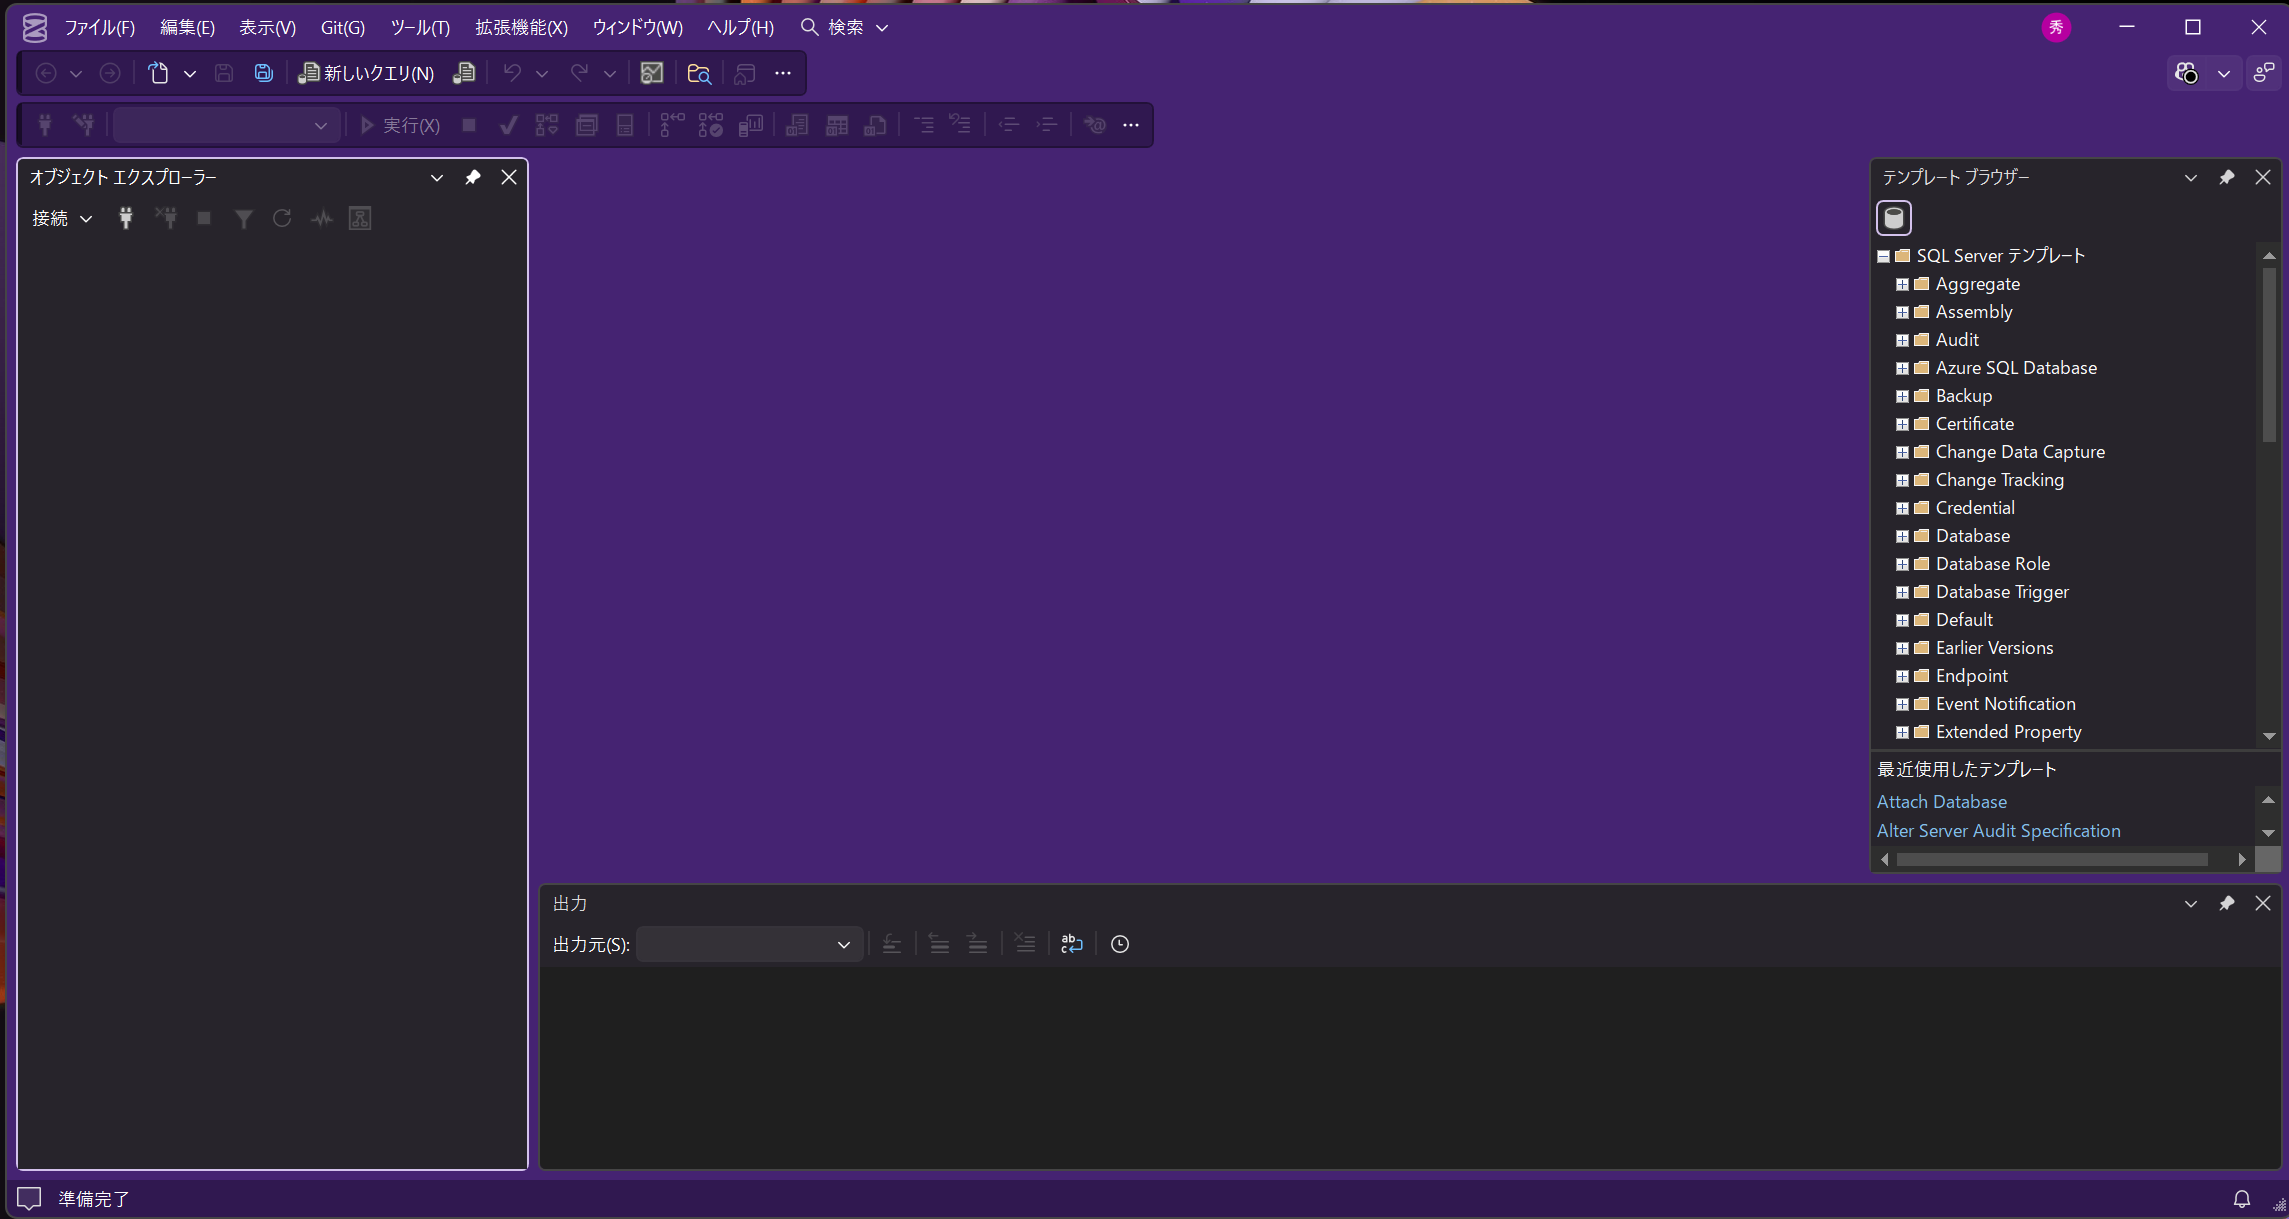2289x1219 pixels.
Task: Click the SQL Server database icon in Template Browser
Action: pos(1893,218)
